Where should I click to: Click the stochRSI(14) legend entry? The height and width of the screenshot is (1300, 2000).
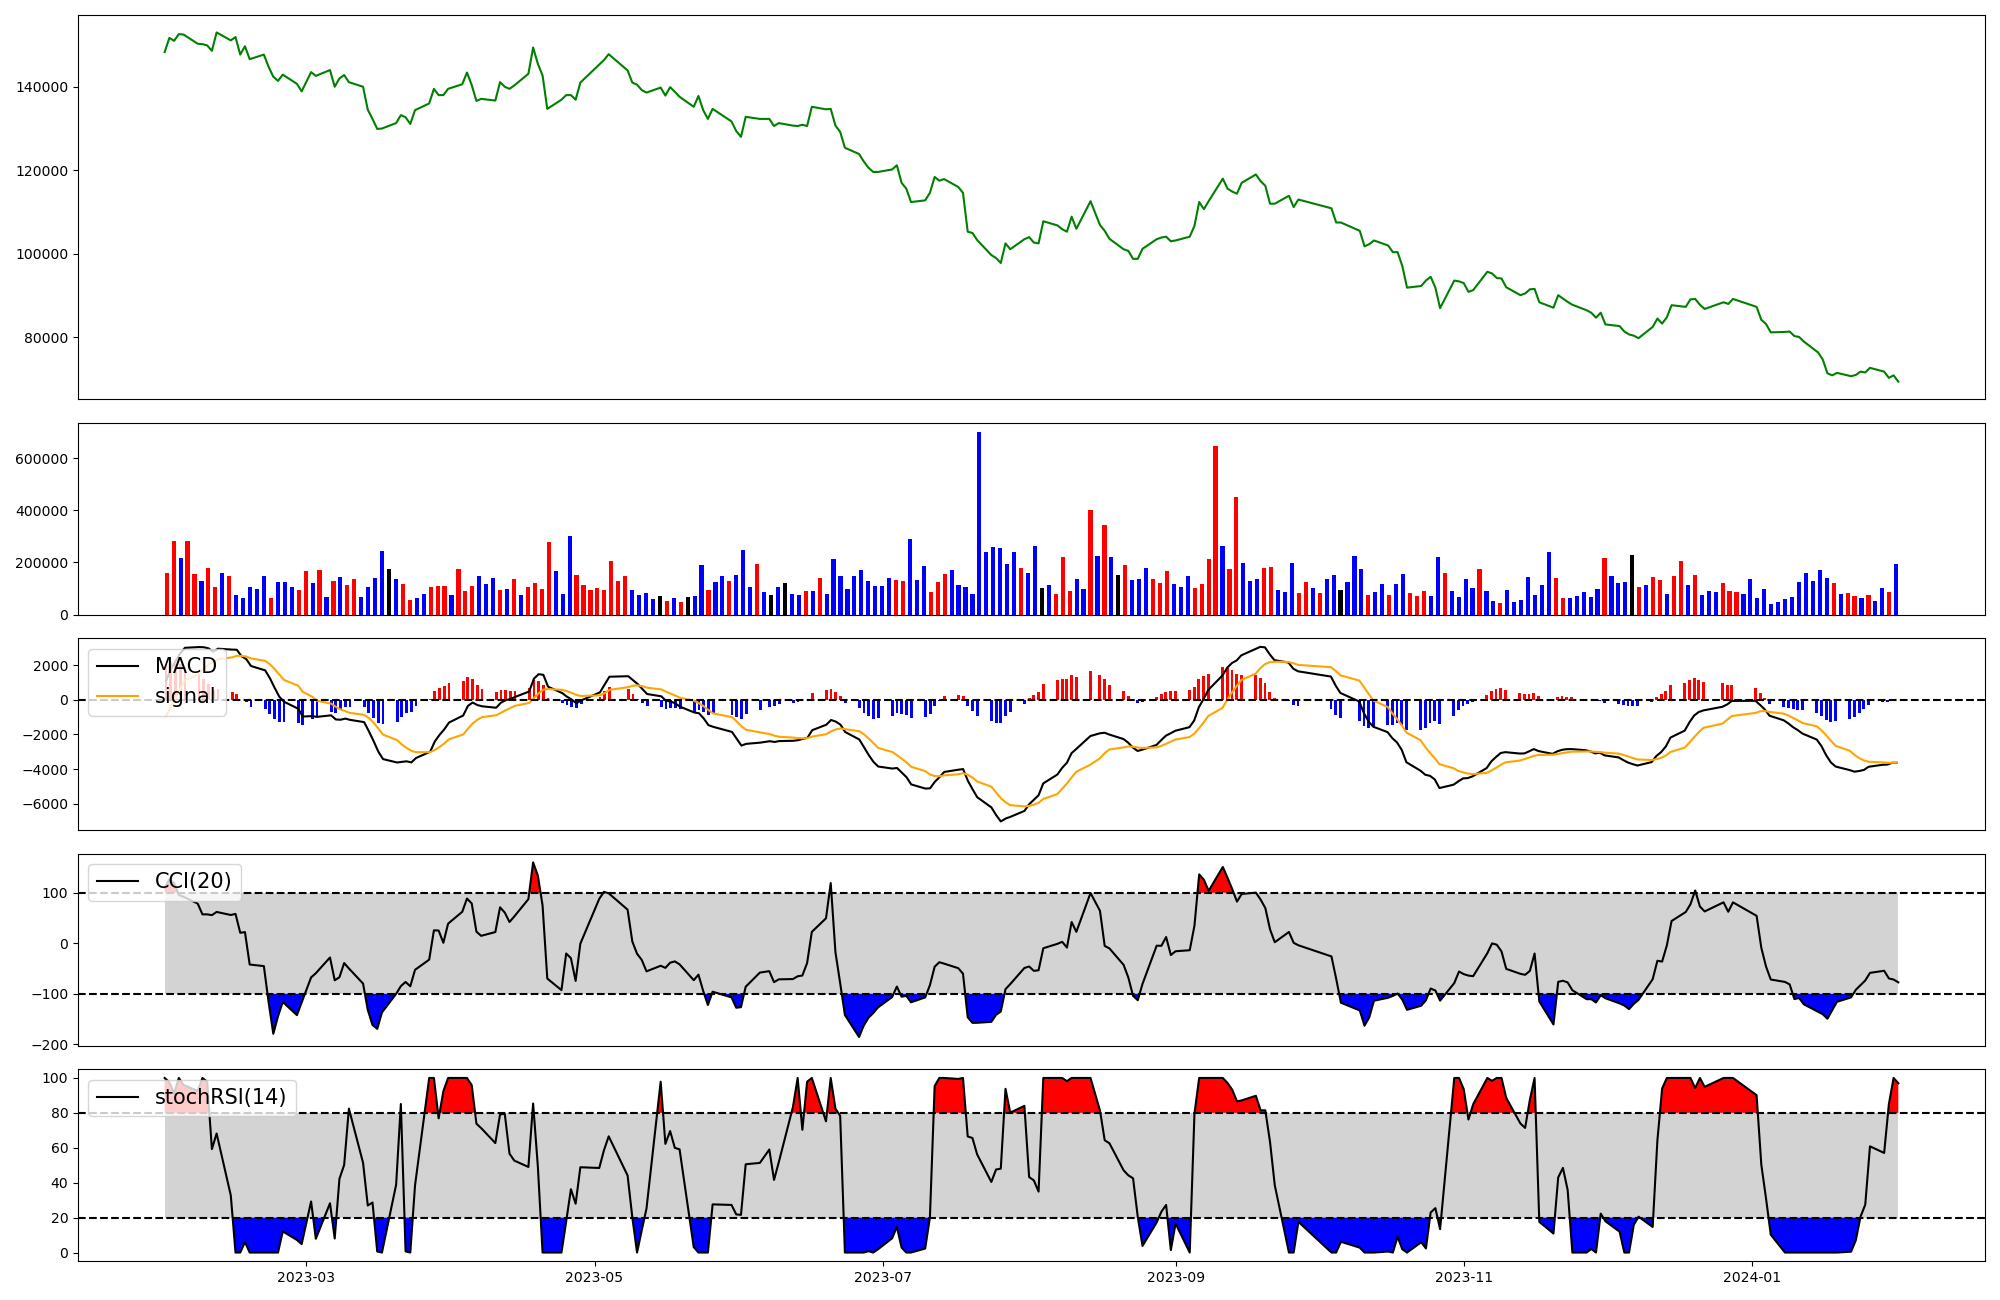(220, 1097)
